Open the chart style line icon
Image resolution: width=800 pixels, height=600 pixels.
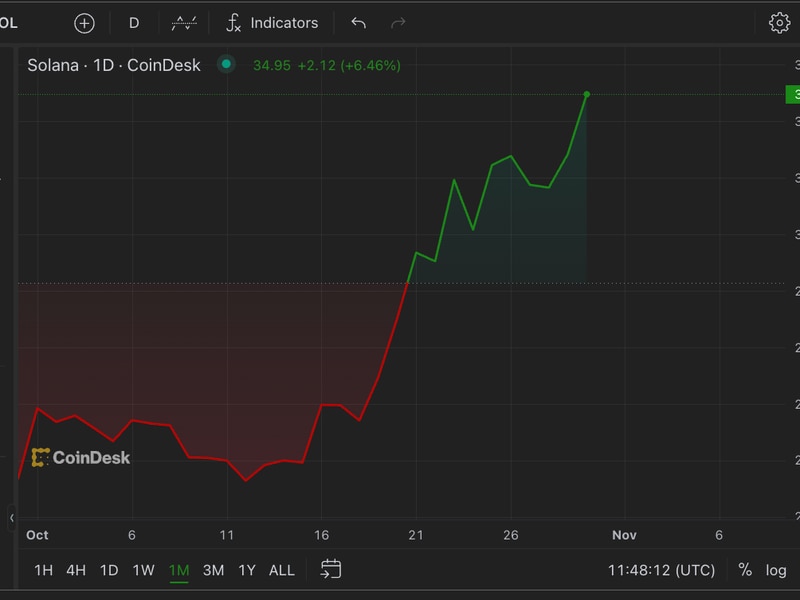pyautogui.click(x=184, y=23)
